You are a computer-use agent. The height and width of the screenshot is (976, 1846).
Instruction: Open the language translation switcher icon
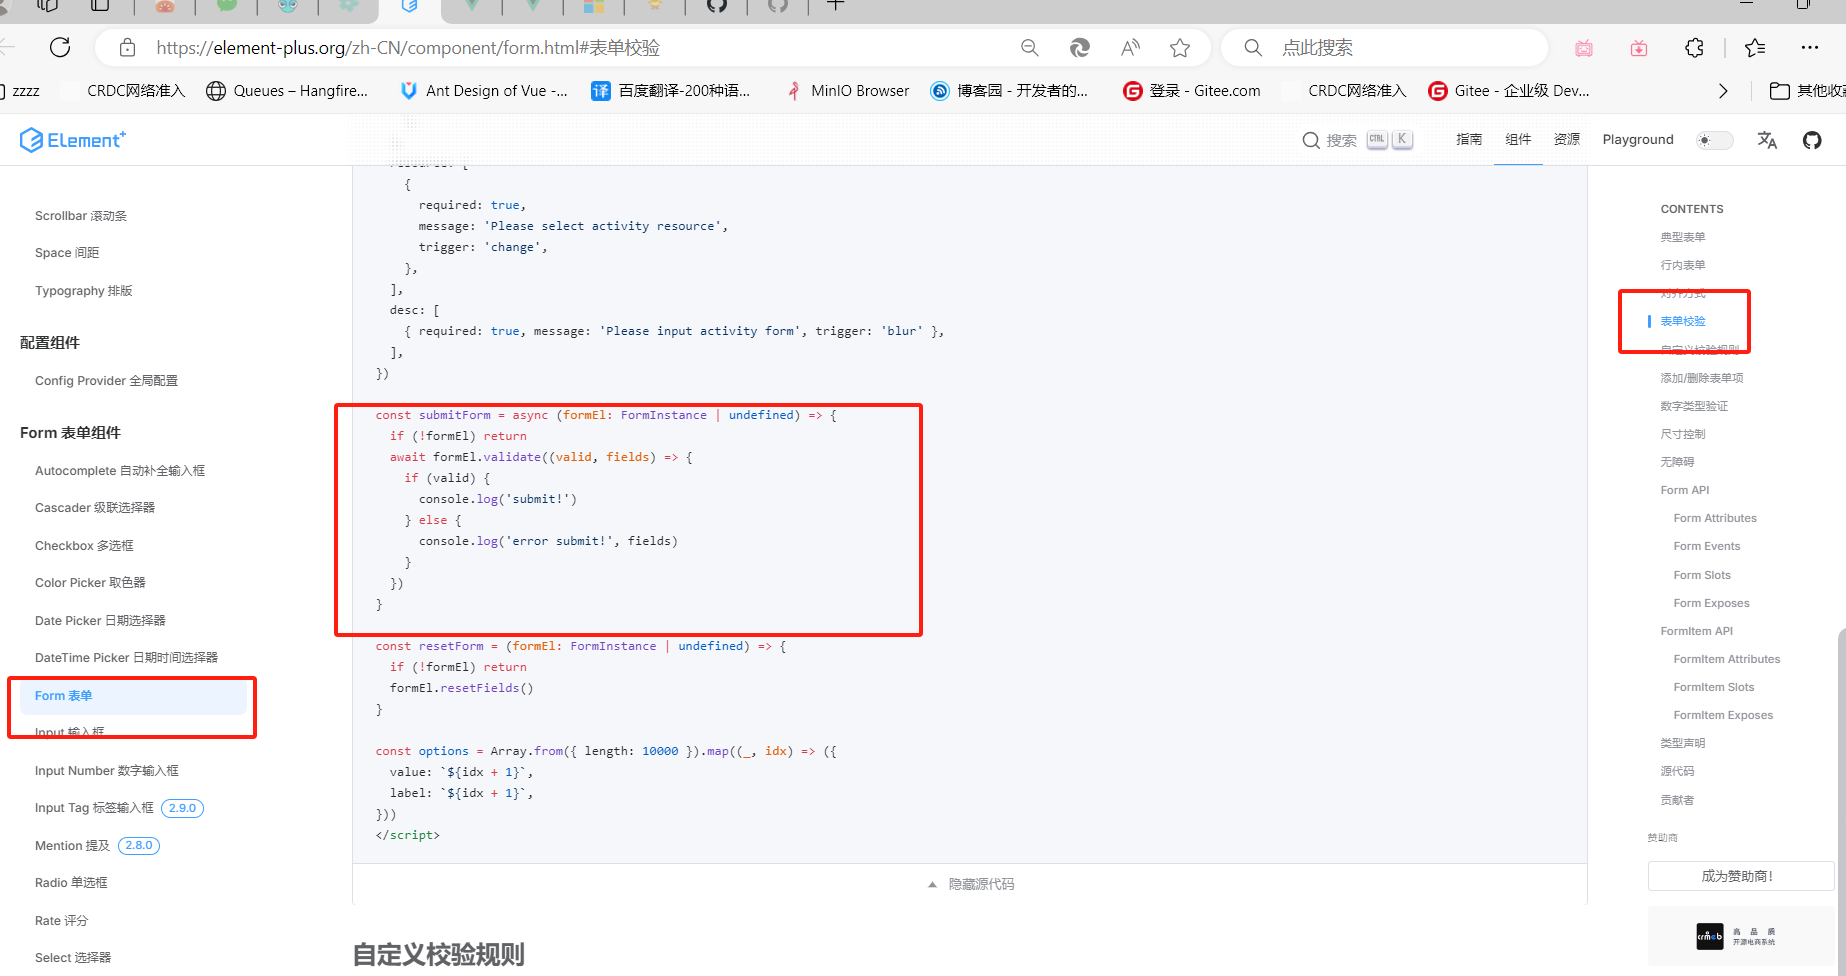pyautogui.click(x=1767, y=140)
